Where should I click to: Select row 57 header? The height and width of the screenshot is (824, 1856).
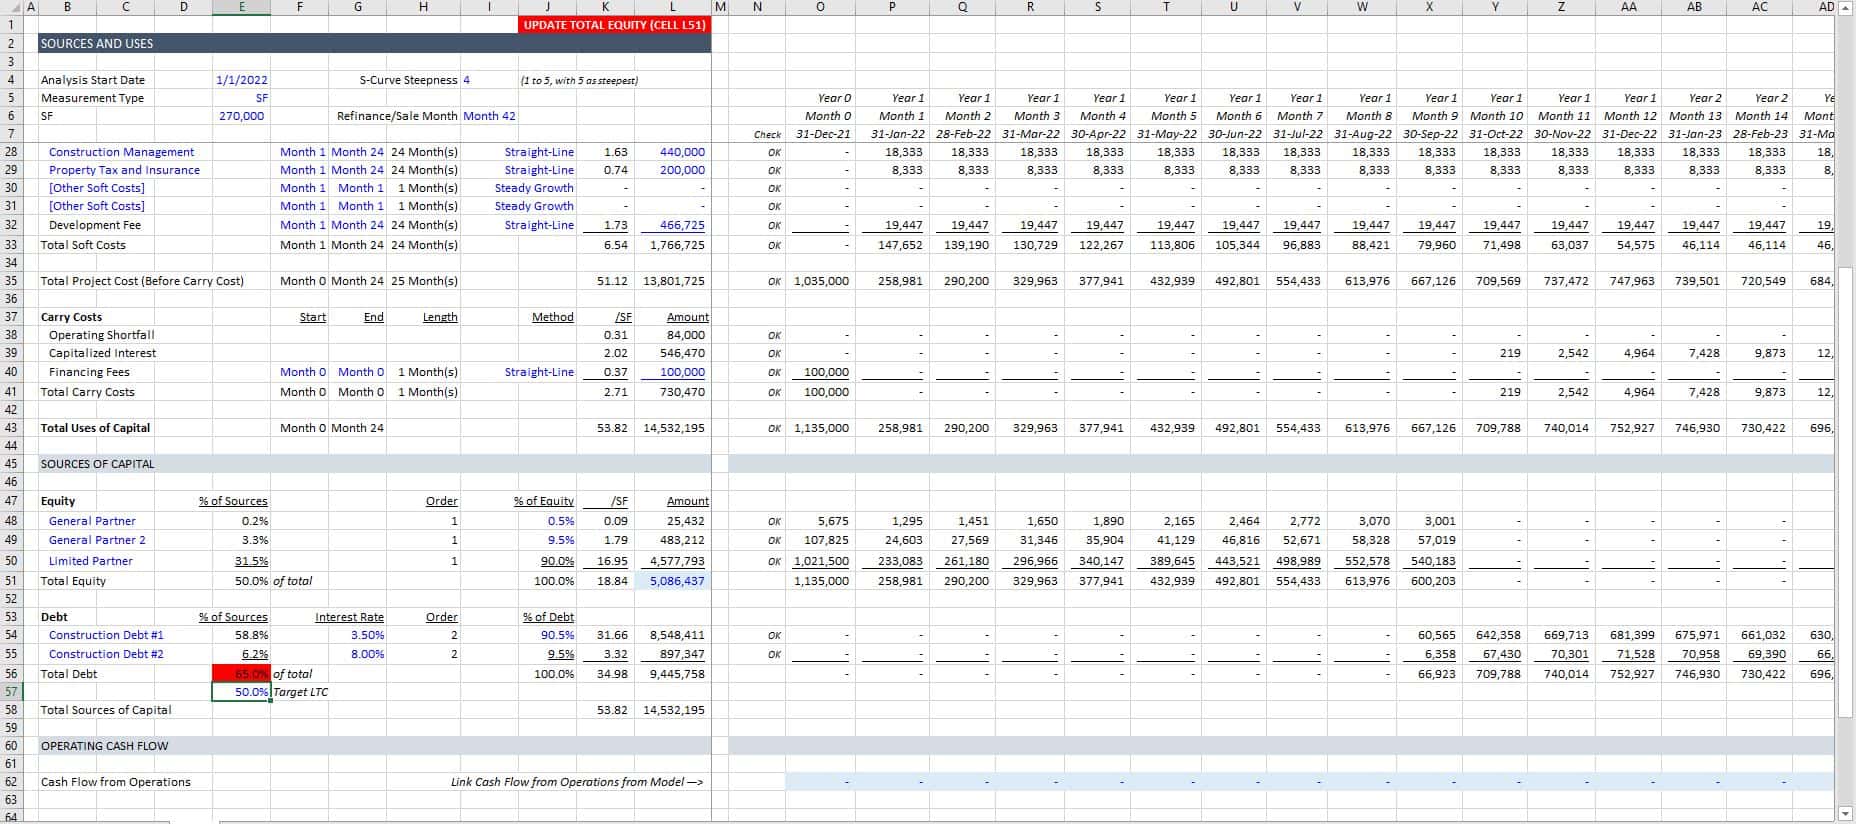(x=10, y=692)
